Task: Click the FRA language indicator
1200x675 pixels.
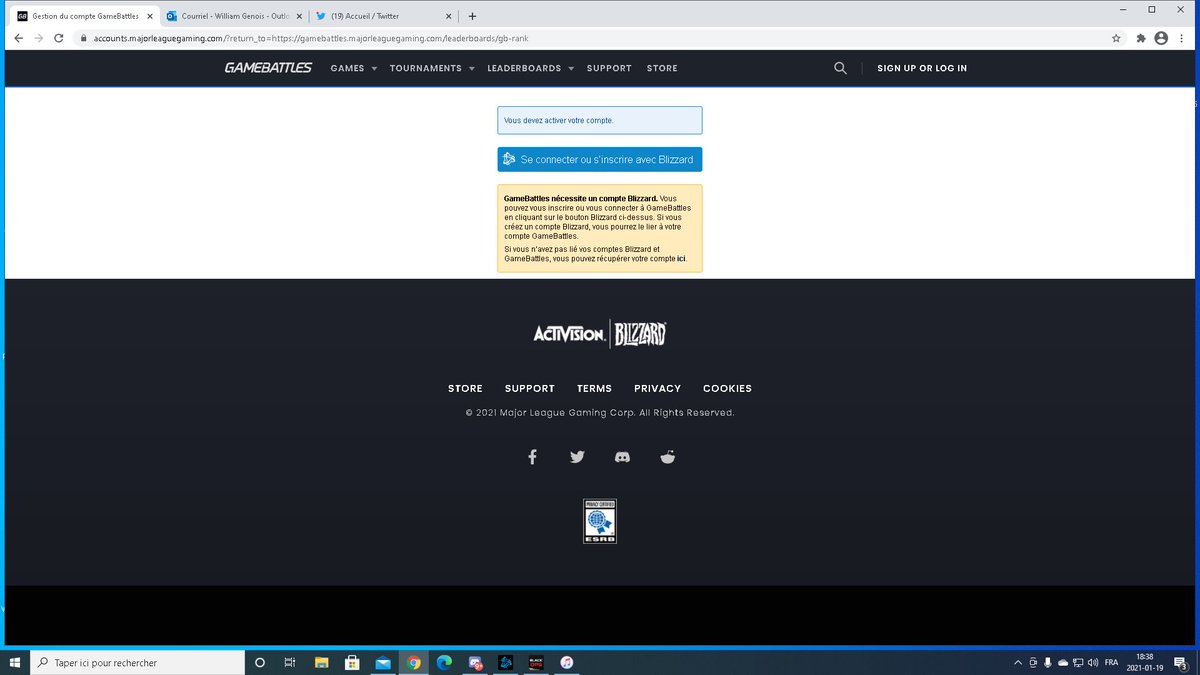Action: coord(1111,662)
